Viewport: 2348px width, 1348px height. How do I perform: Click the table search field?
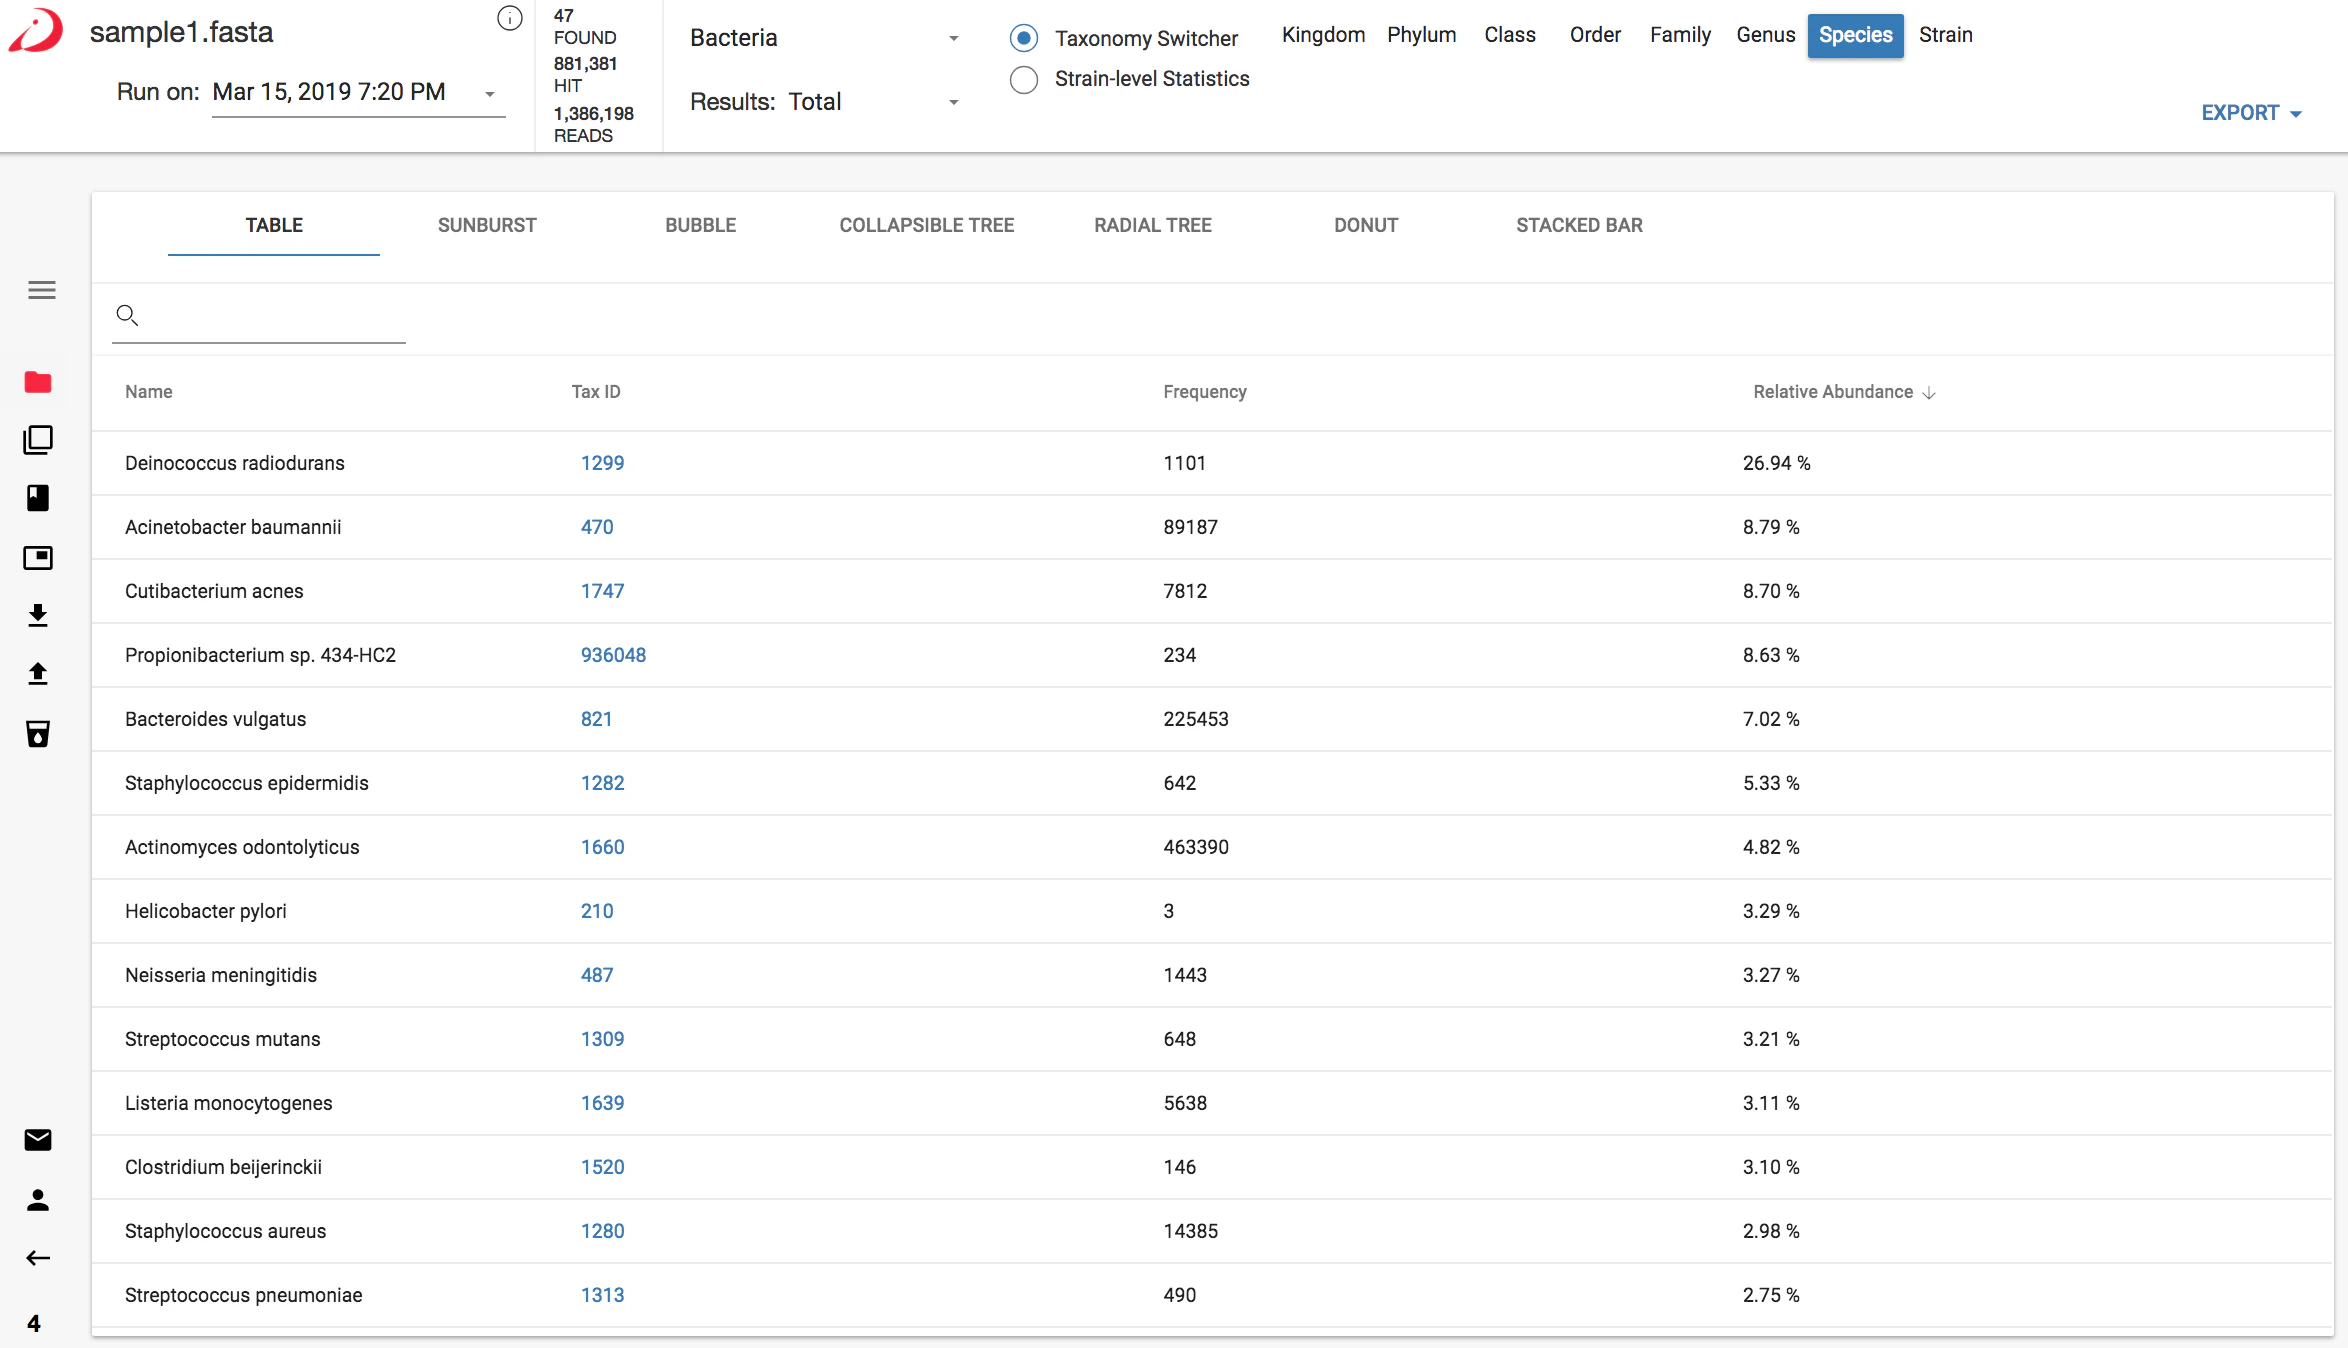click(270, 315)
